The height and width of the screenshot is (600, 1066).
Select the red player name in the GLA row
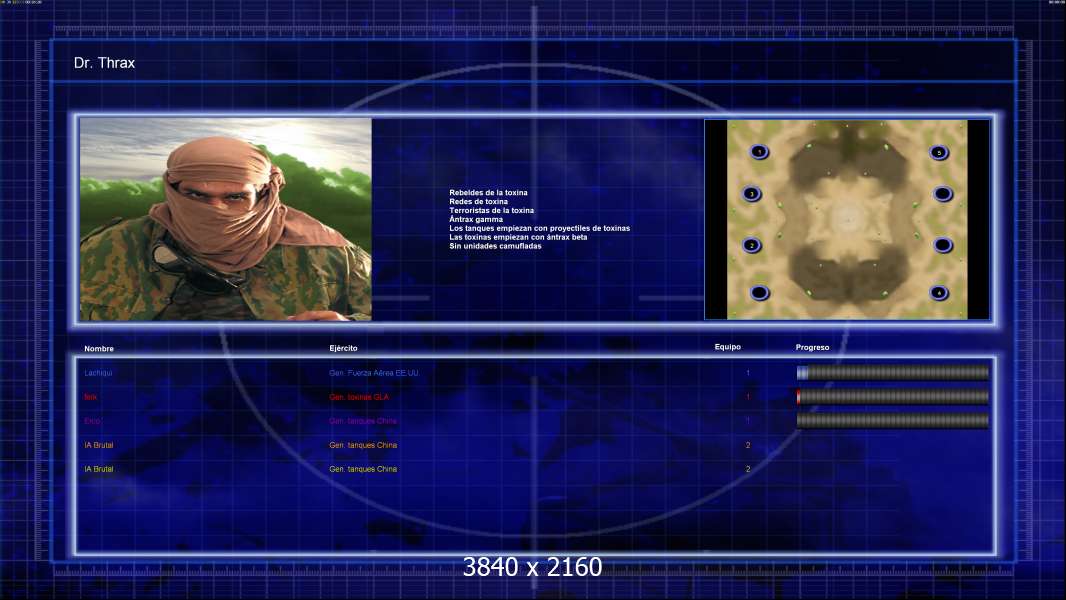(90, 398)
